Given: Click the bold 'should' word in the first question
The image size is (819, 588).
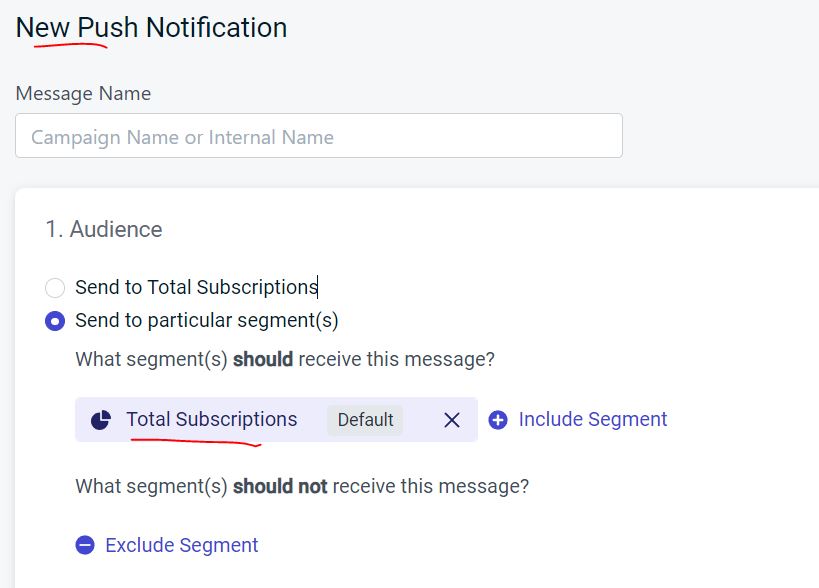Looking at the screenshot, I should pyautogui.click(x=263, y=359).
